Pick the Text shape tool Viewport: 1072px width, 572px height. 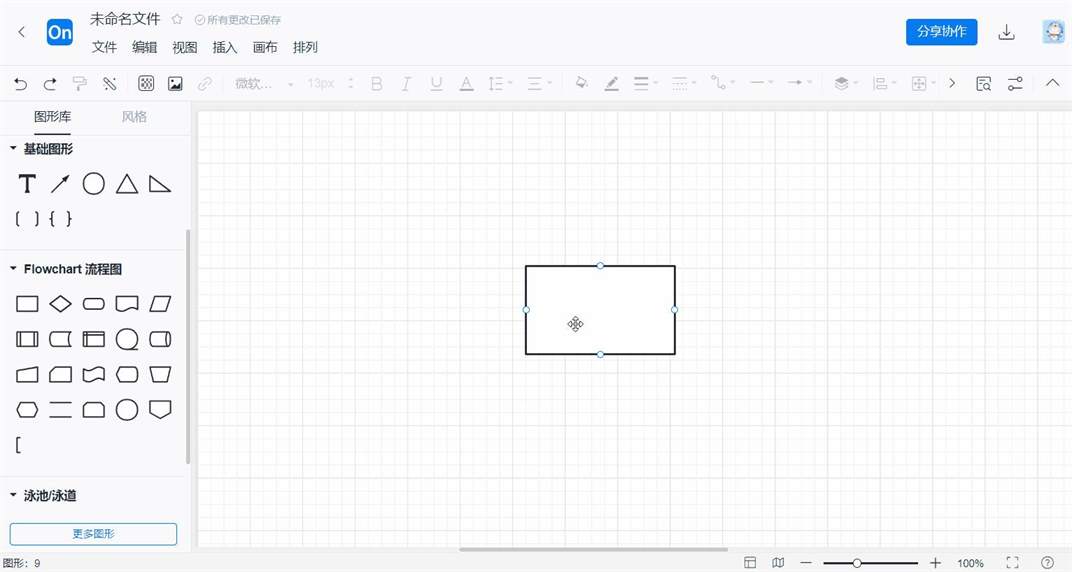[x=27, y=184]
